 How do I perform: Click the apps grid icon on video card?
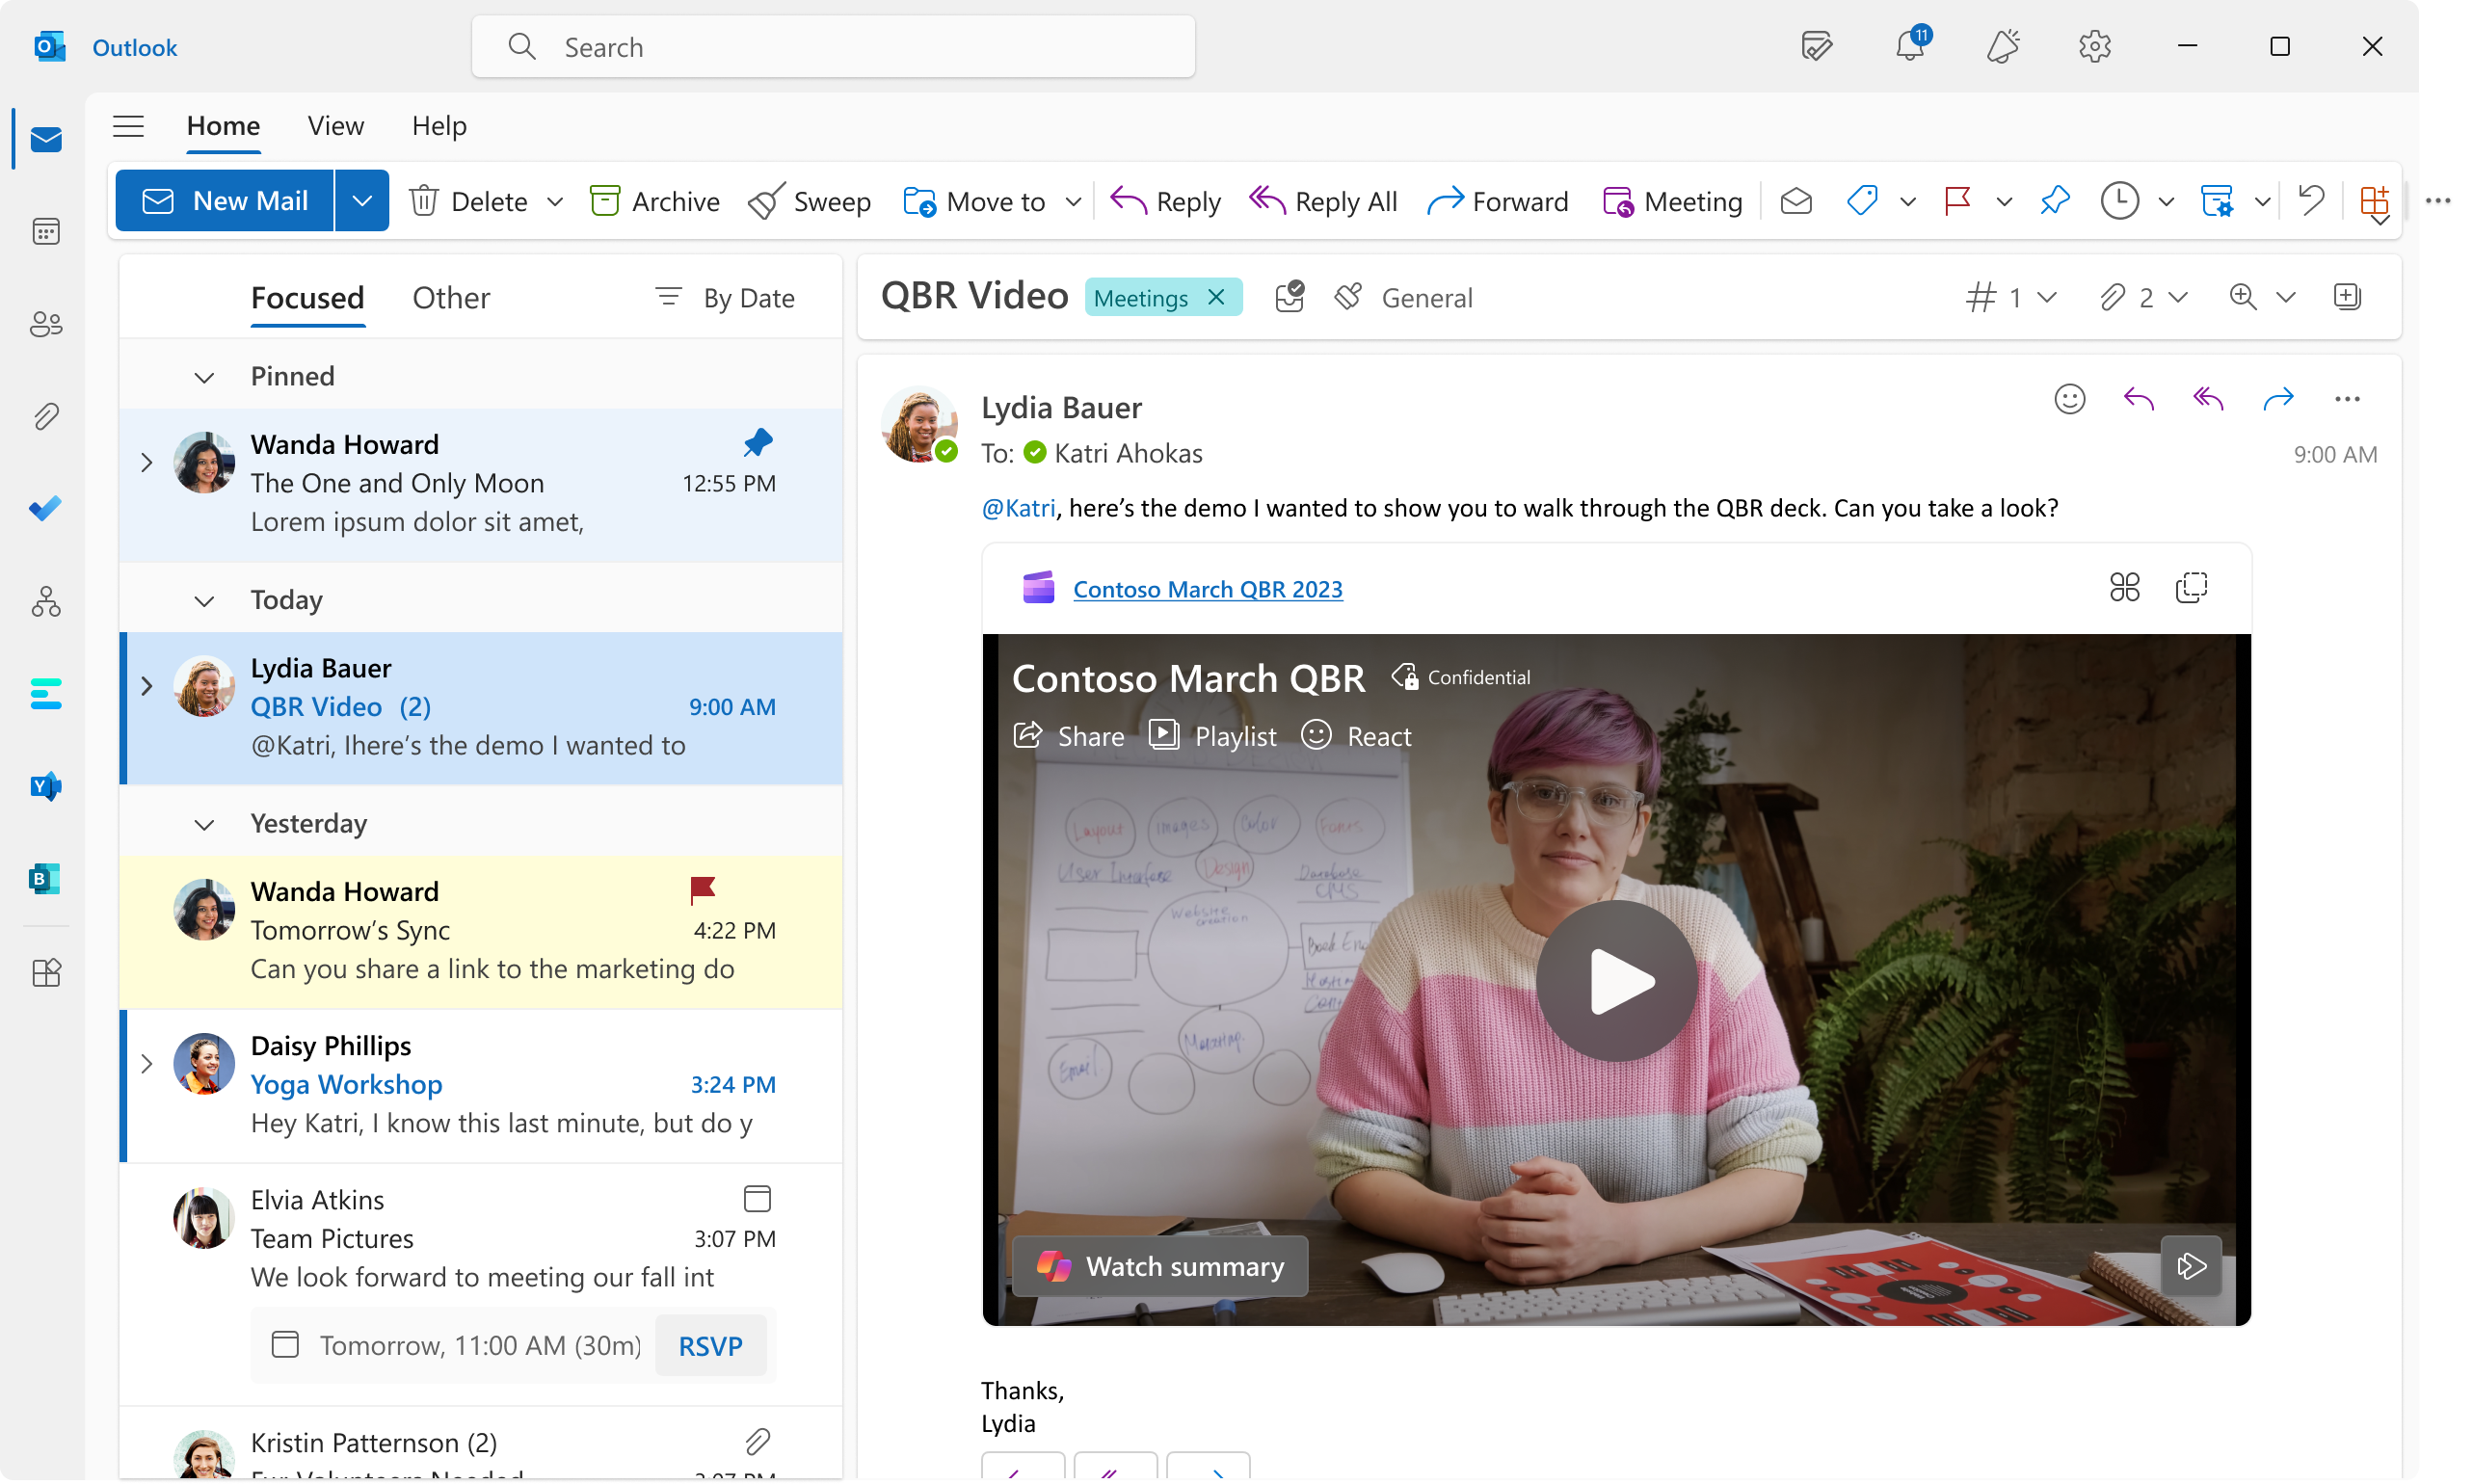[x=2124, y=588]
